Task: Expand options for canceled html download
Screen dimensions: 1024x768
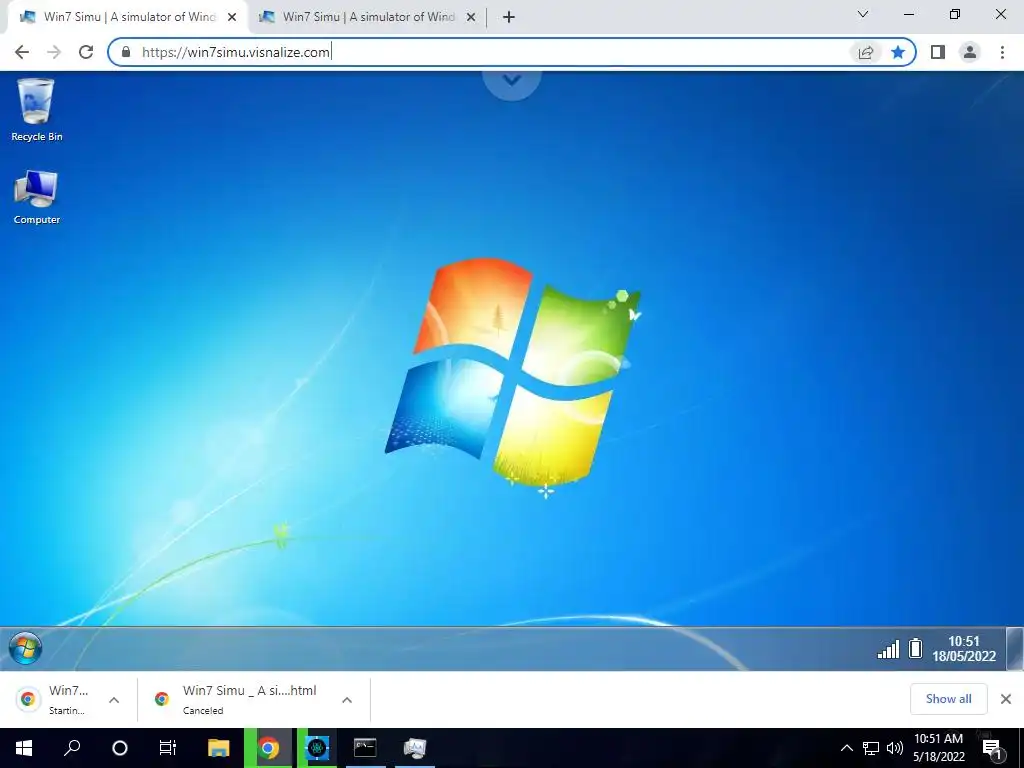Action: [347, 700]
